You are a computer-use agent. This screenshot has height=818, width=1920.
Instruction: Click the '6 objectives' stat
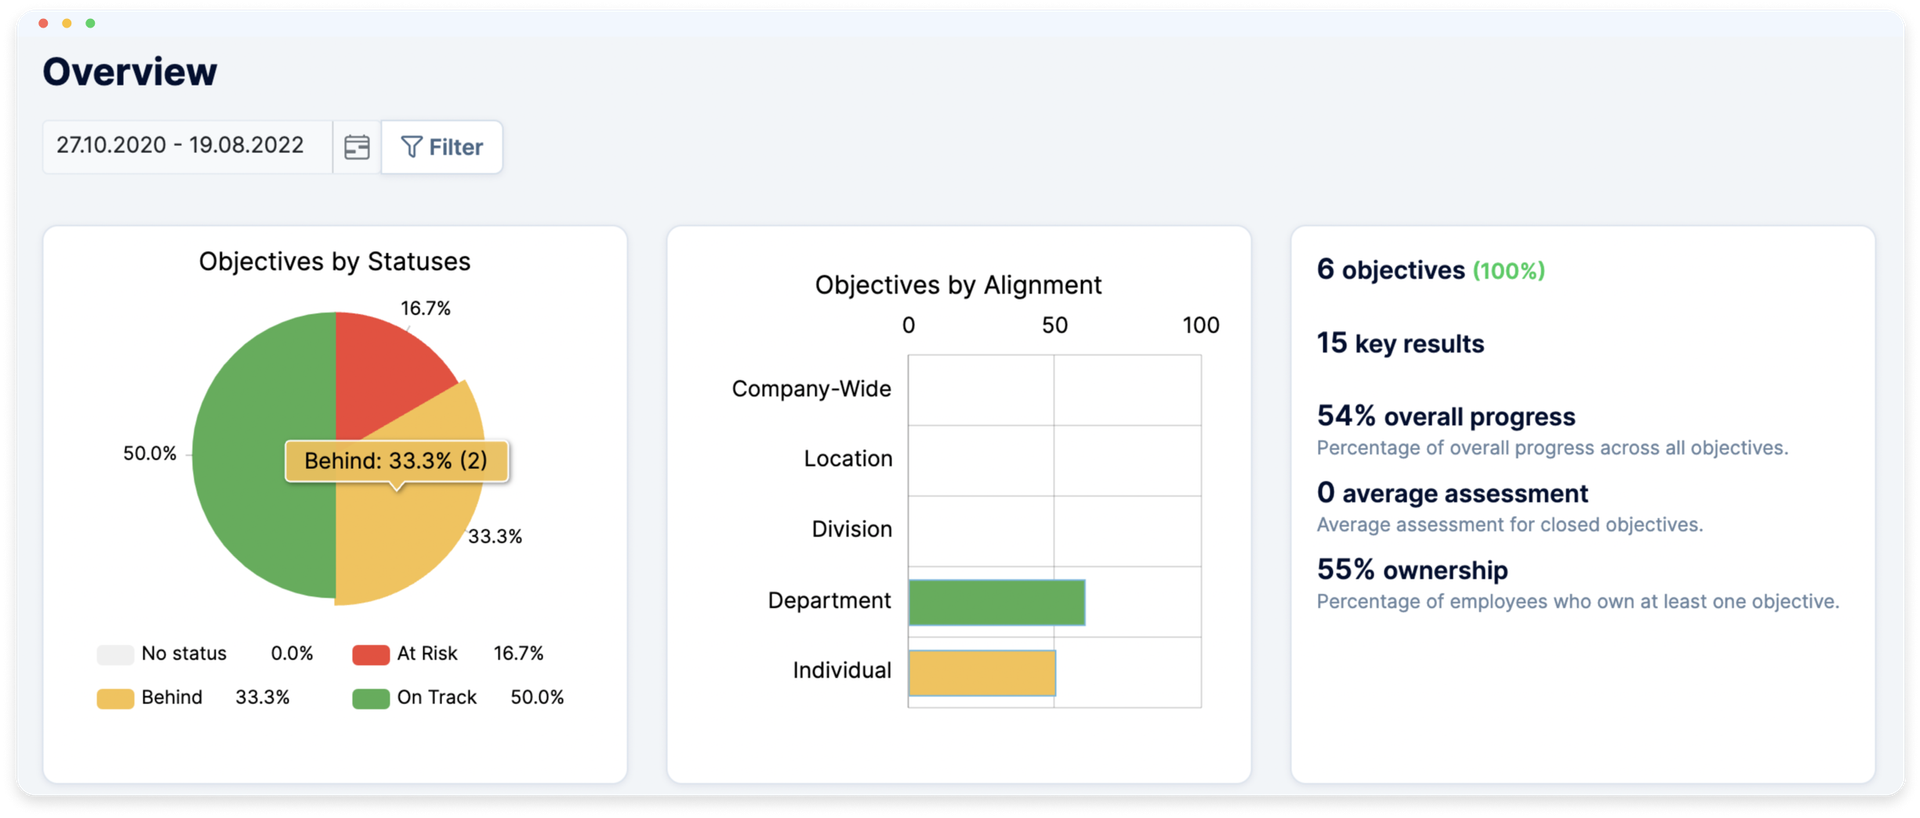[1391, 270]
